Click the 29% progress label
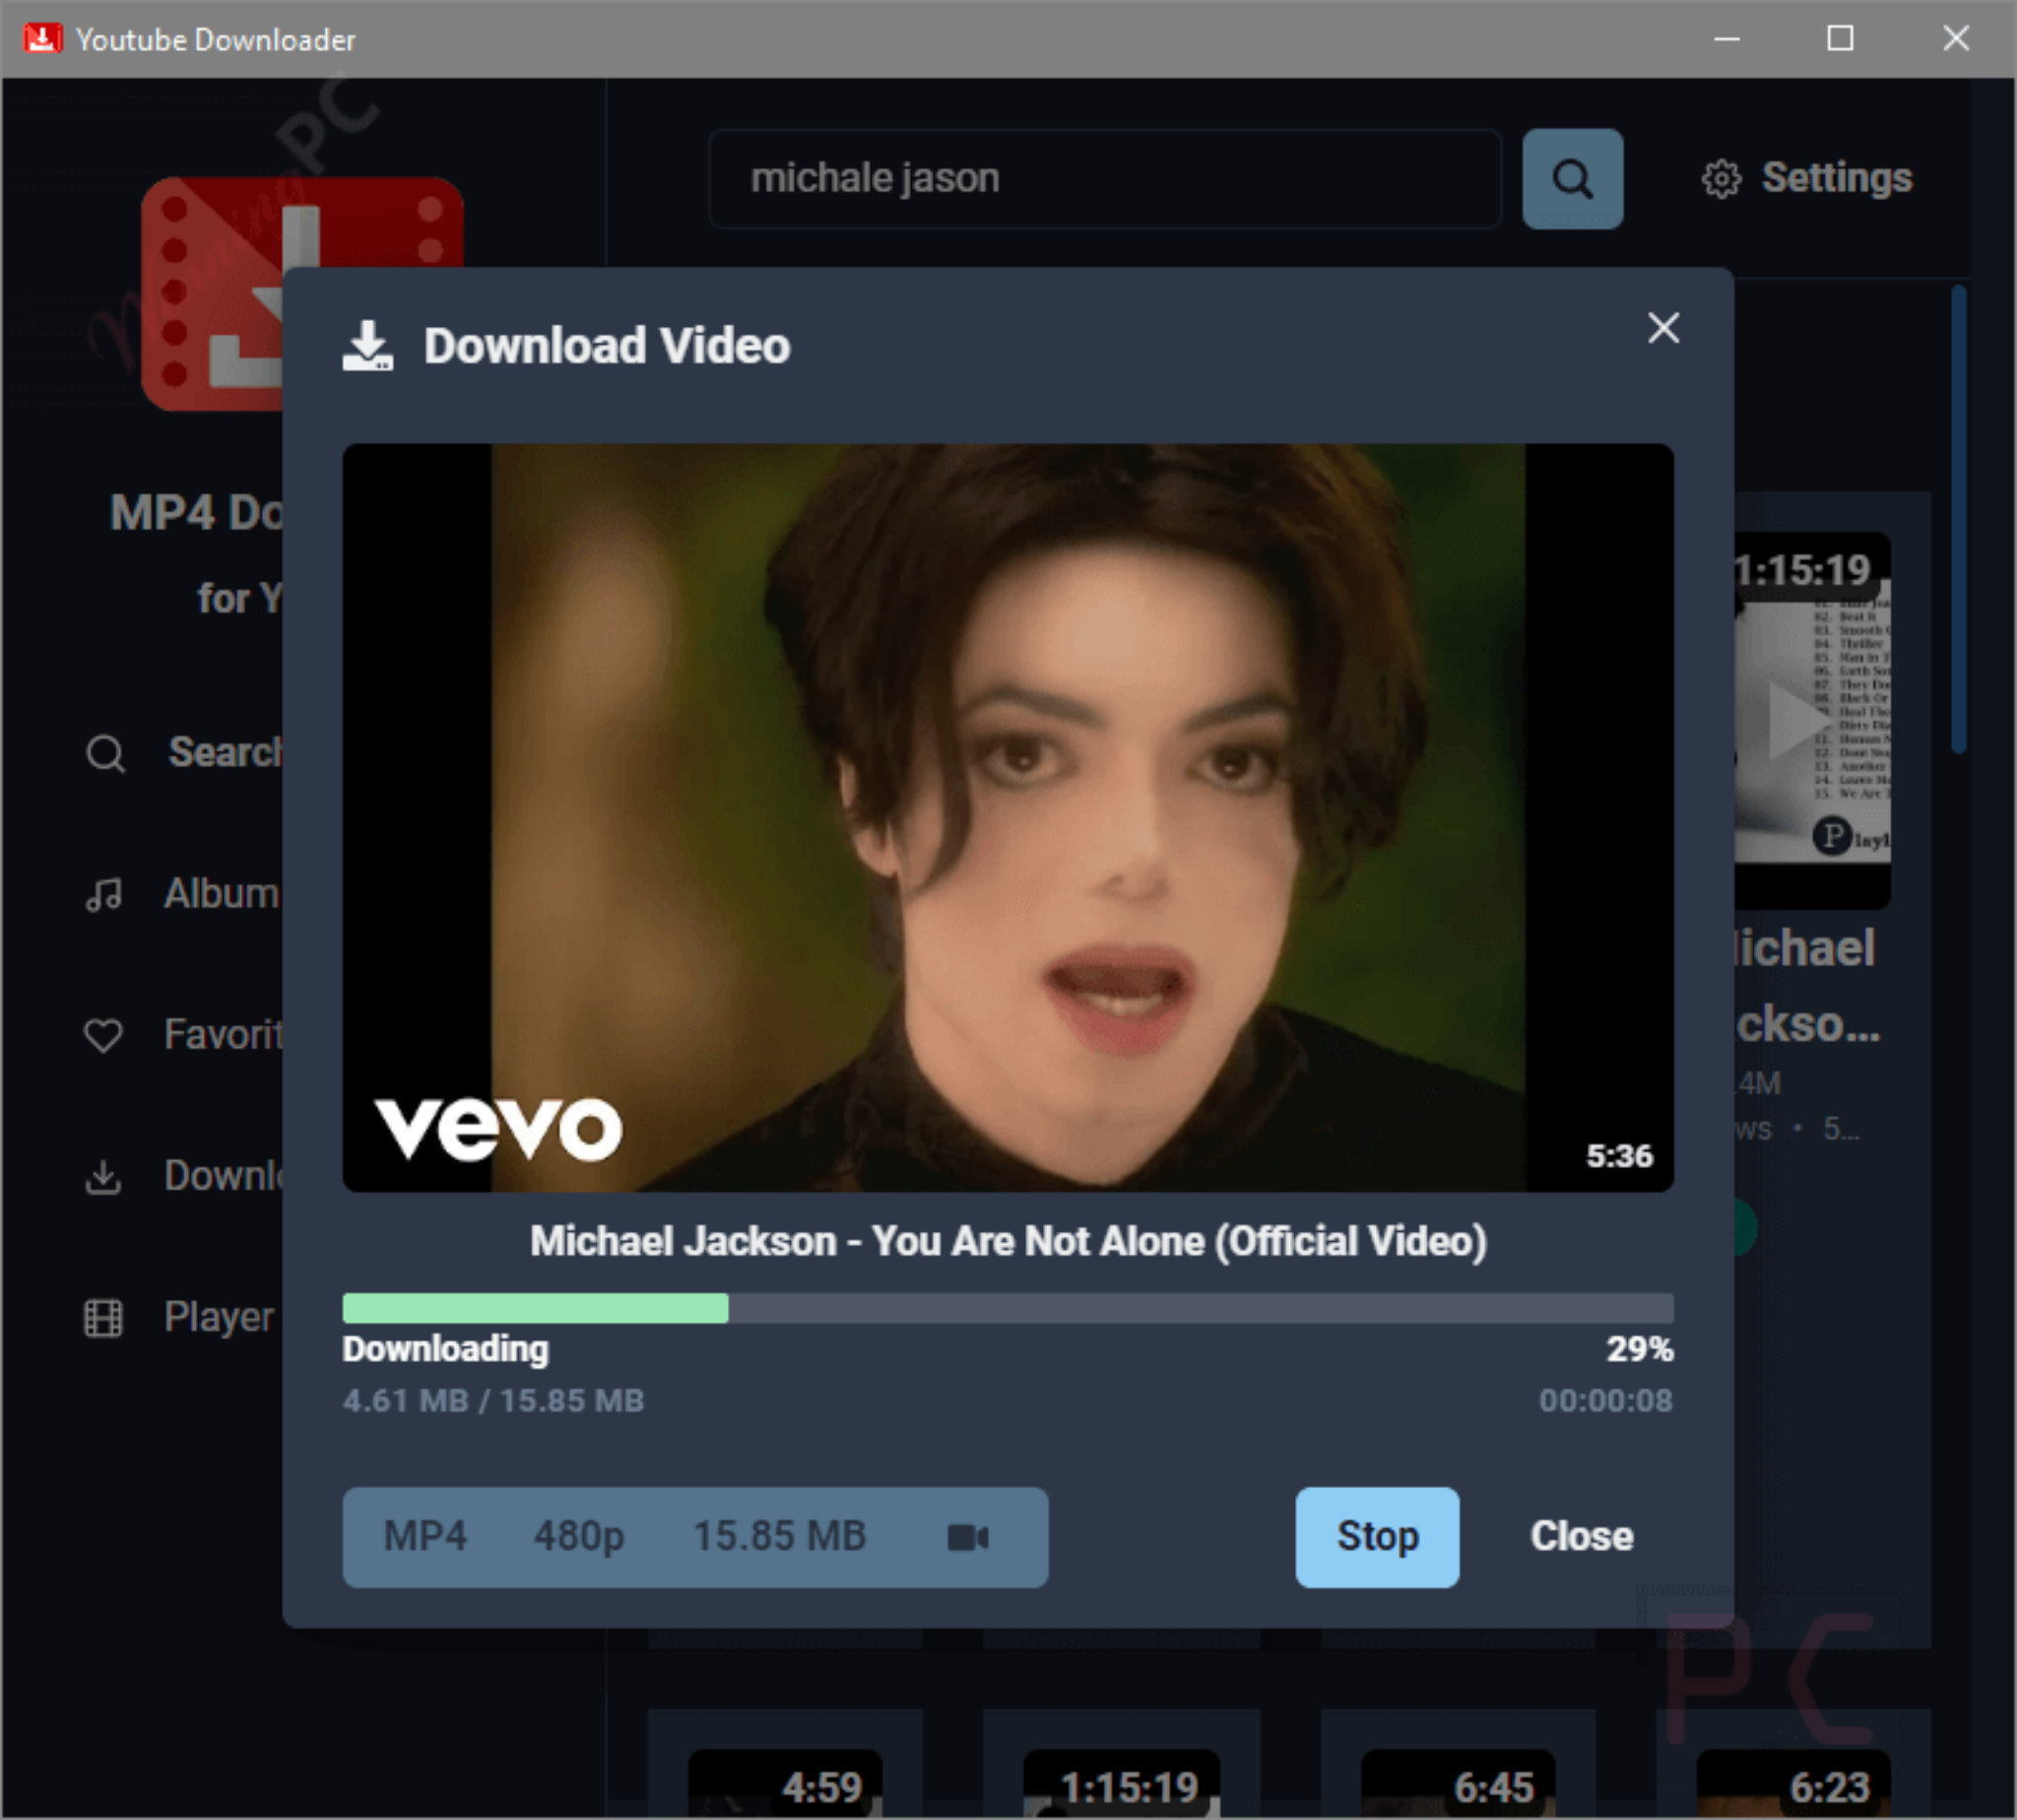 1639,1349
